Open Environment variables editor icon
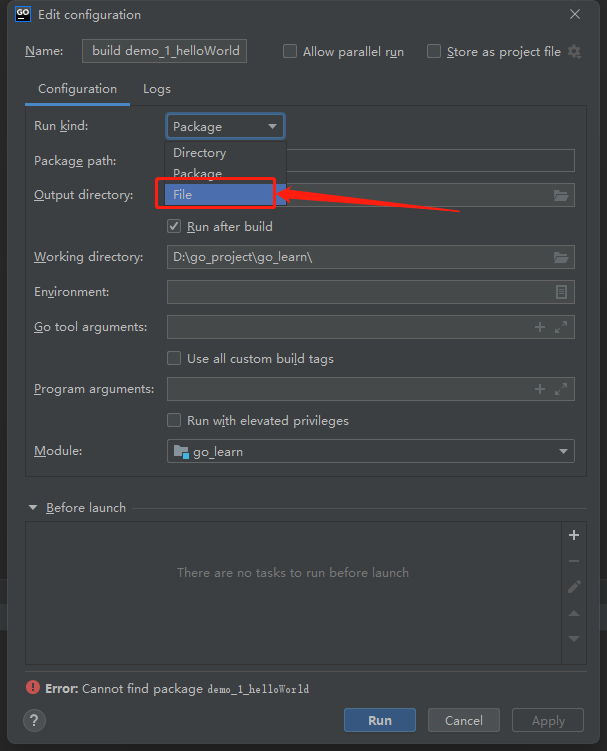This screenshot has width=607, height=751. tap(561, 292)
